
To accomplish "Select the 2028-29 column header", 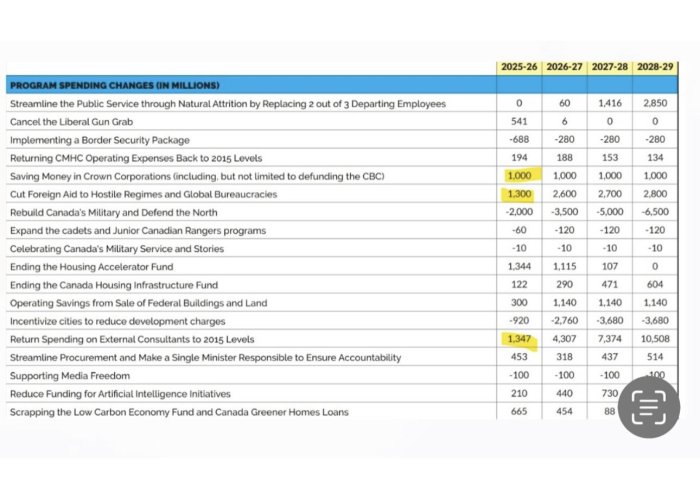I will (655, 67).
